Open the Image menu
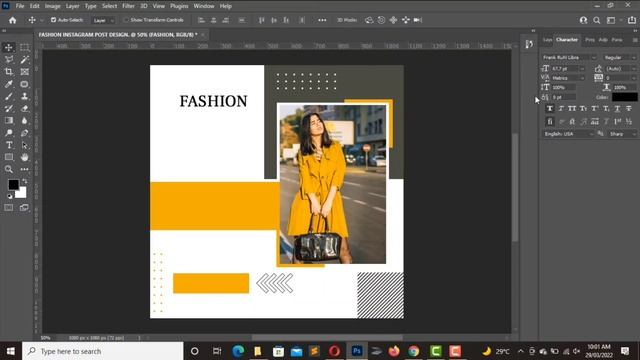This screenshot has width=640, height=360. (x=52, y=6)
